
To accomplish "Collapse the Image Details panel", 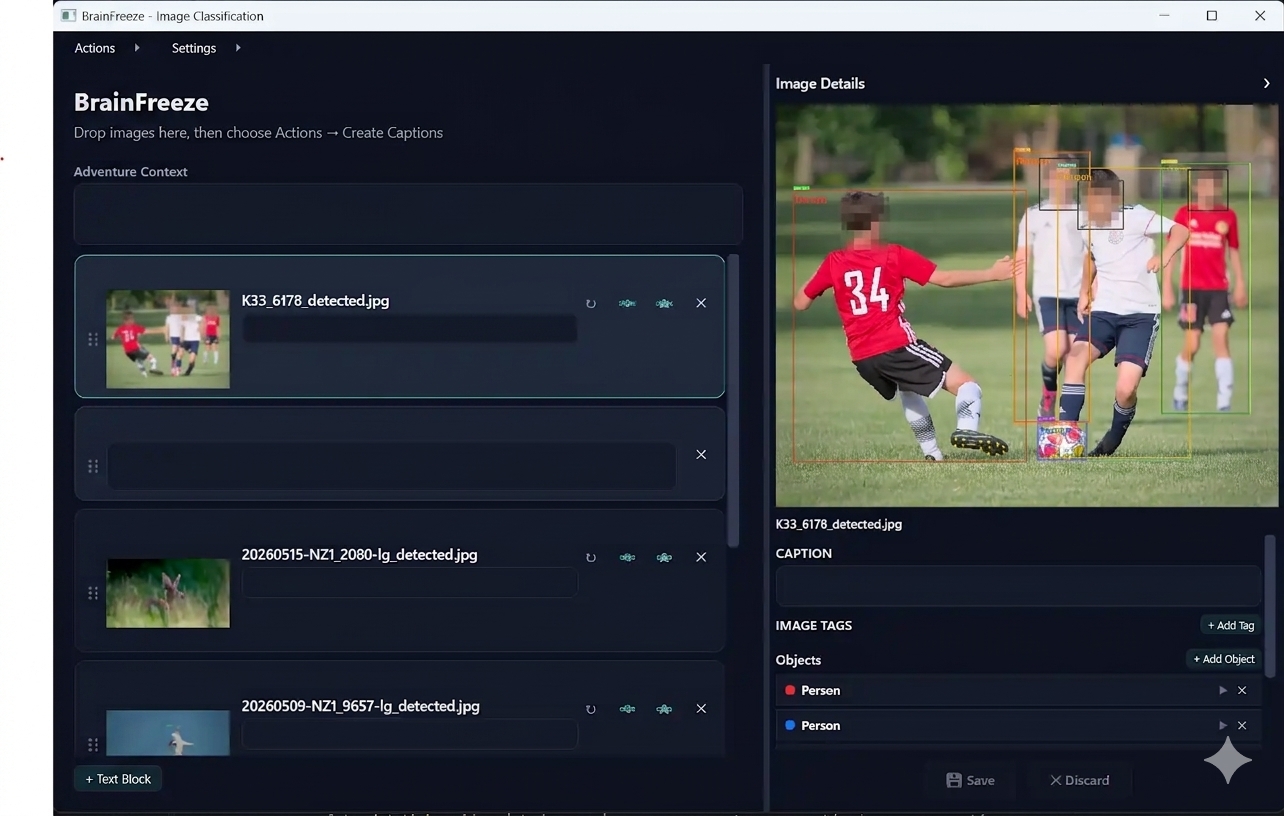I will tap(1266, 84).
